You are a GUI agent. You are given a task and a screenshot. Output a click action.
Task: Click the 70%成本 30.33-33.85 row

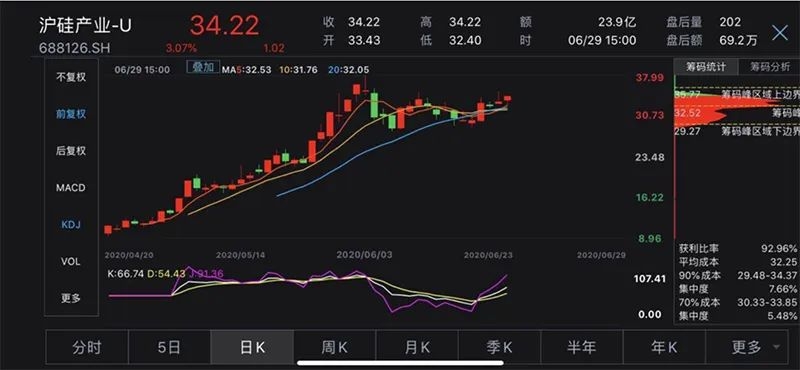coord(738,303)
